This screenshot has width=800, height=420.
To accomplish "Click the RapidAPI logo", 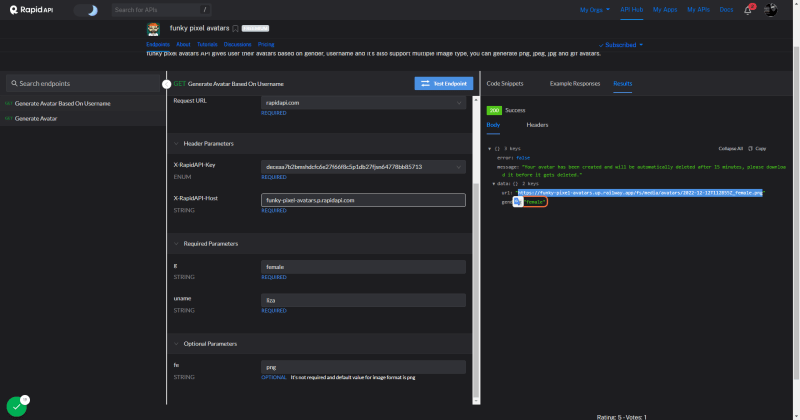I will 31,10.
